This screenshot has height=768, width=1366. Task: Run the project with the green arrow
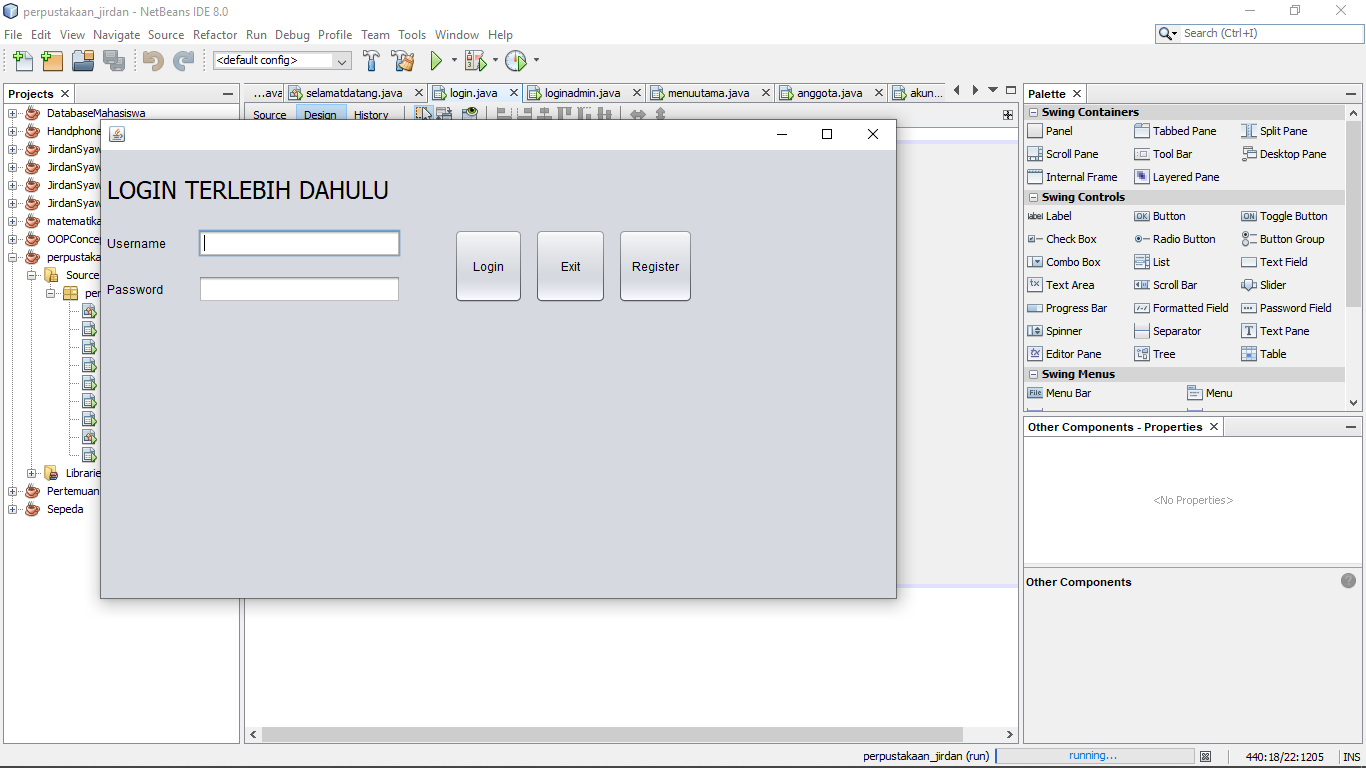(437, 61)
